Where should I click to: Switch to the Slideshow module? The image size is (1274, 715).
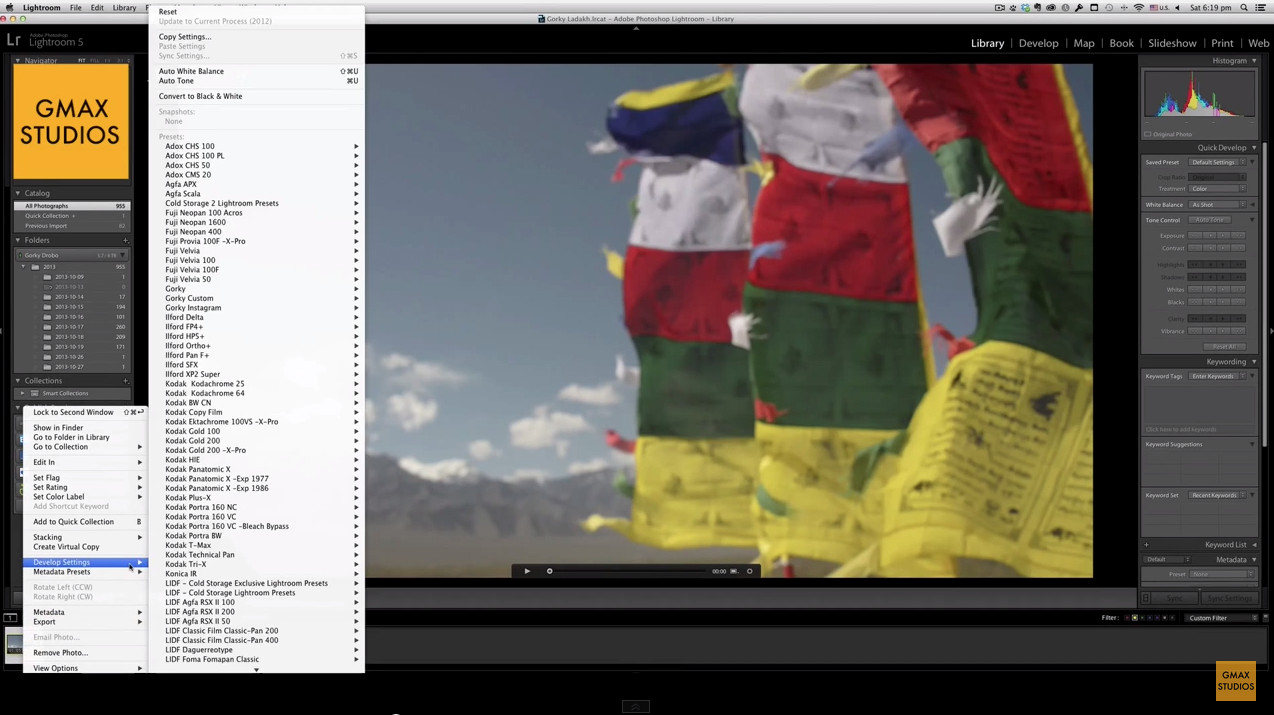(1172, 43)
